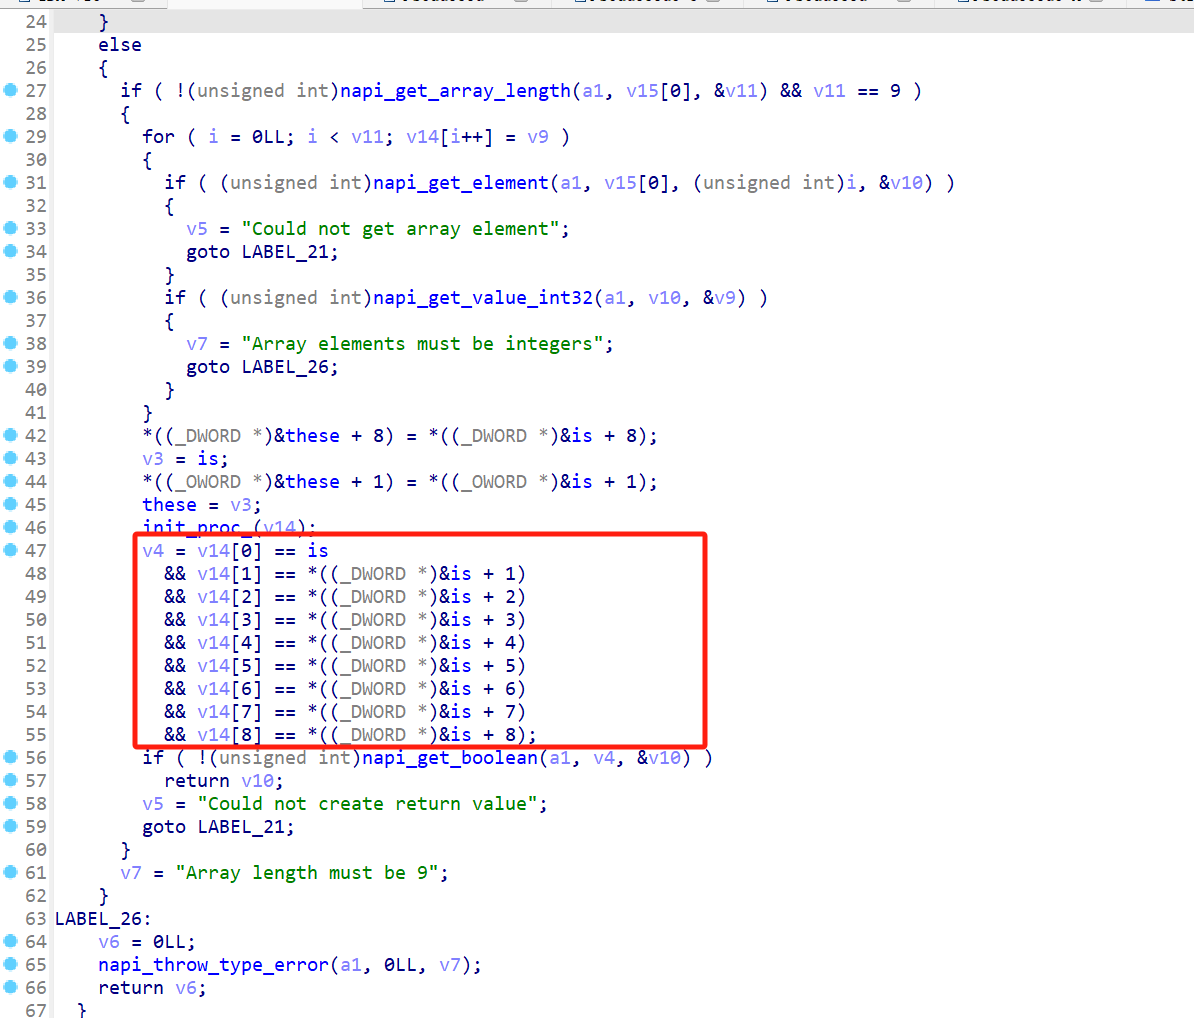Click the 'else' keyword on line 25
The width and height of the screenshot is (1194, 1018).
(120, 45)
